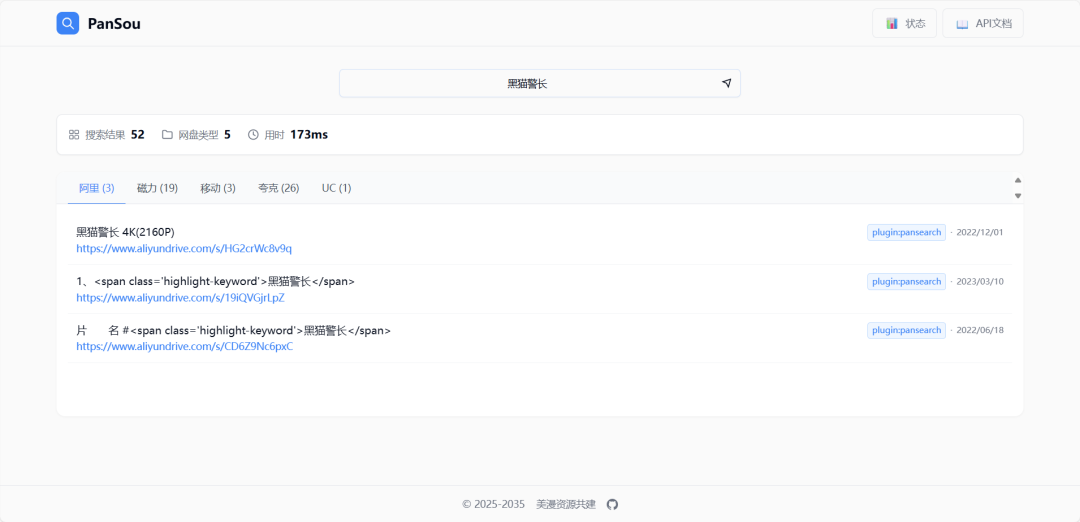Click the 2022/06/18 date text

[980, 330]
